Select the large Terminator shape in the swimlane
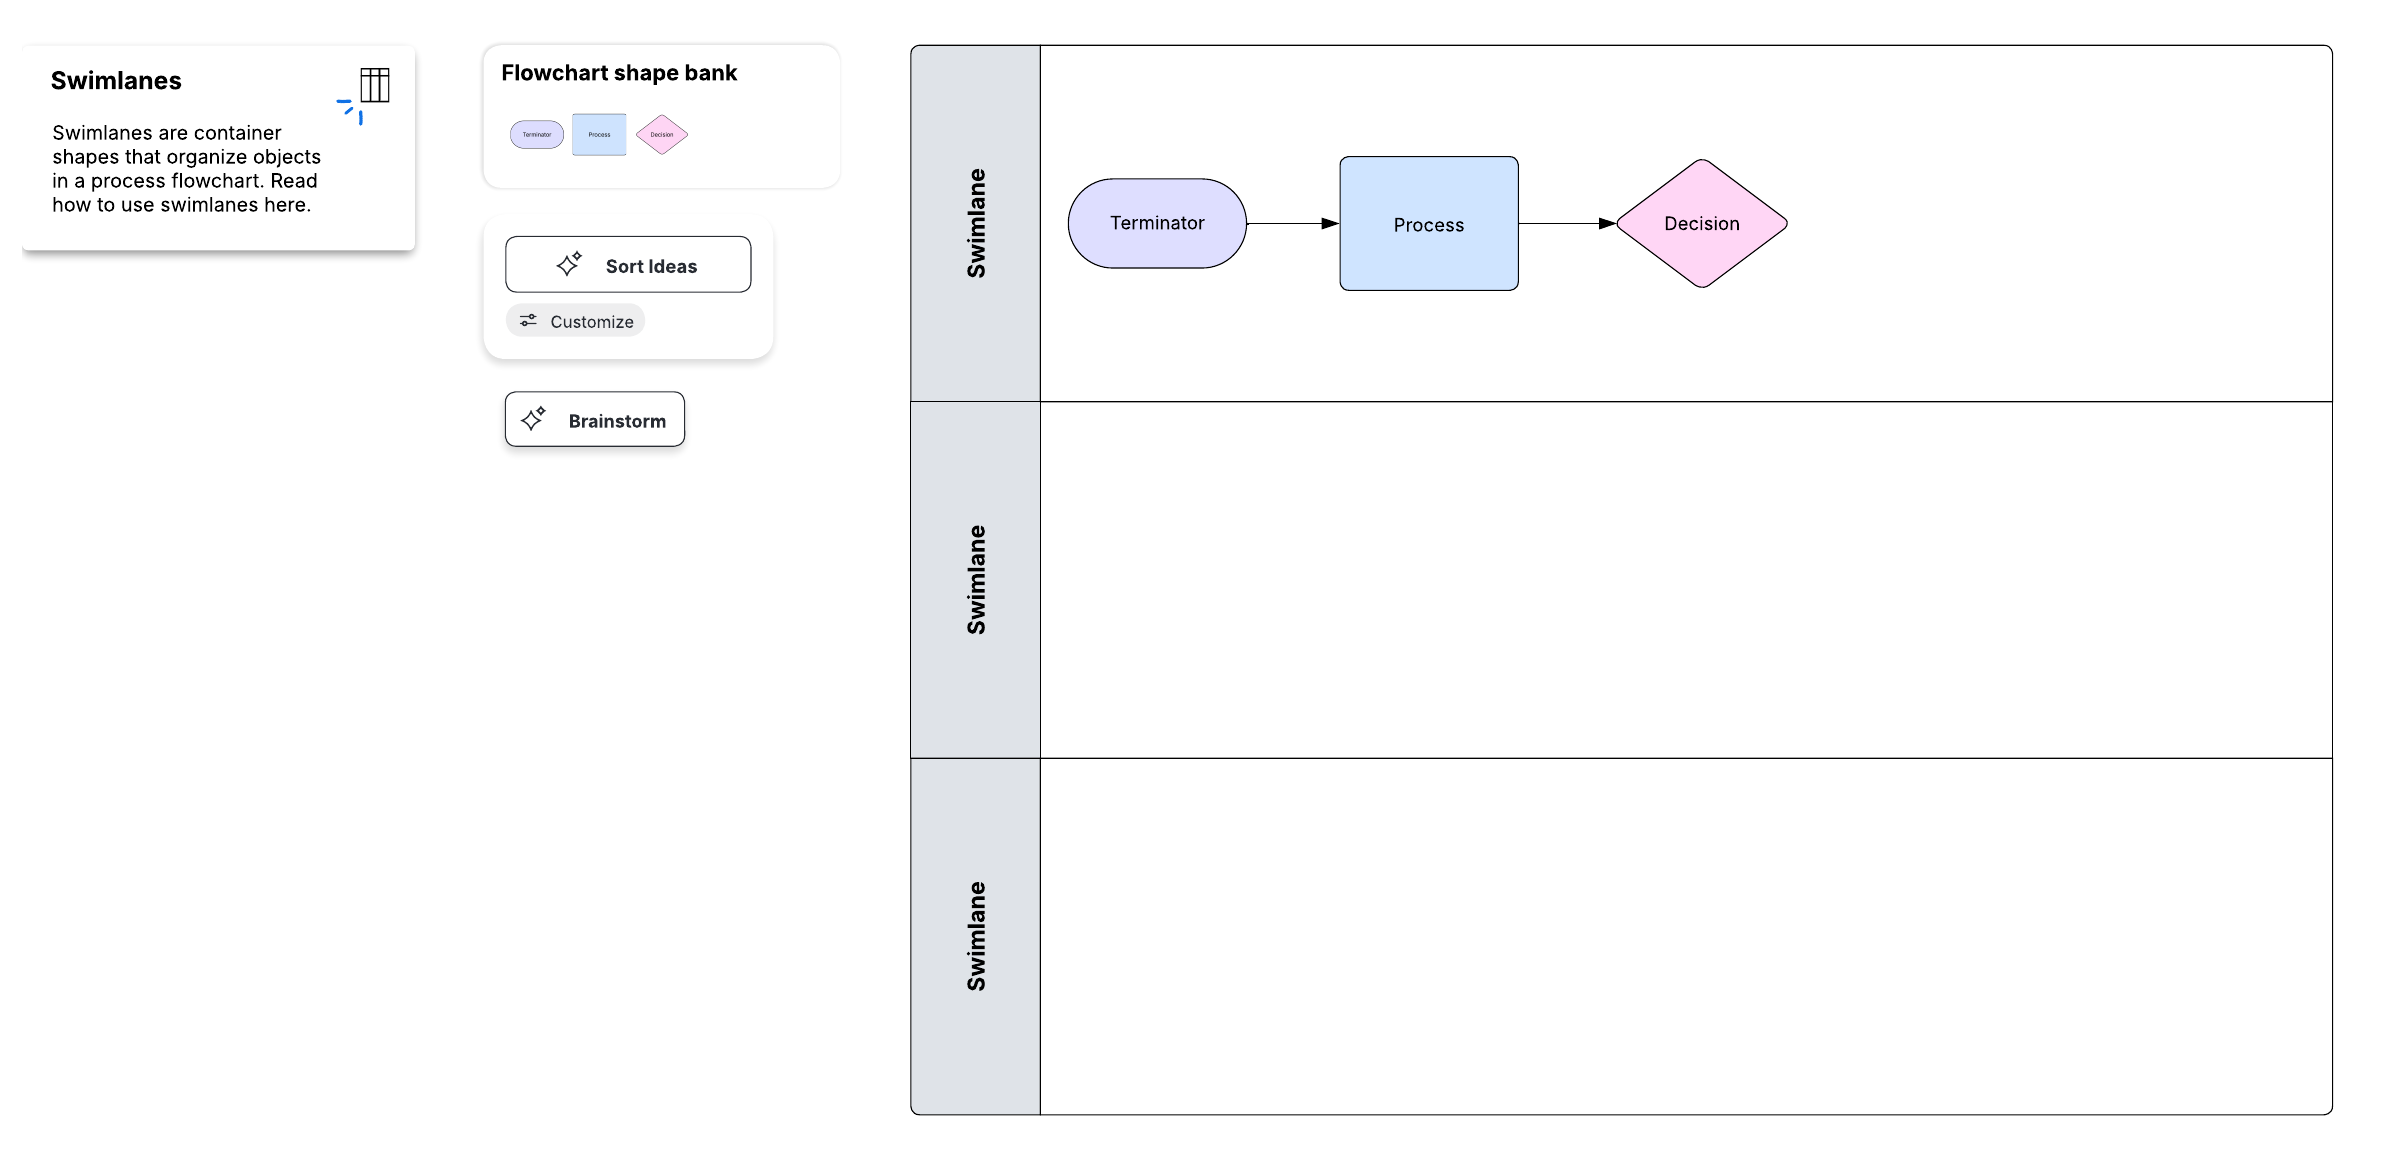Image resolution: width=2400 pixels, height=1159 pixels. [1157, 223]
